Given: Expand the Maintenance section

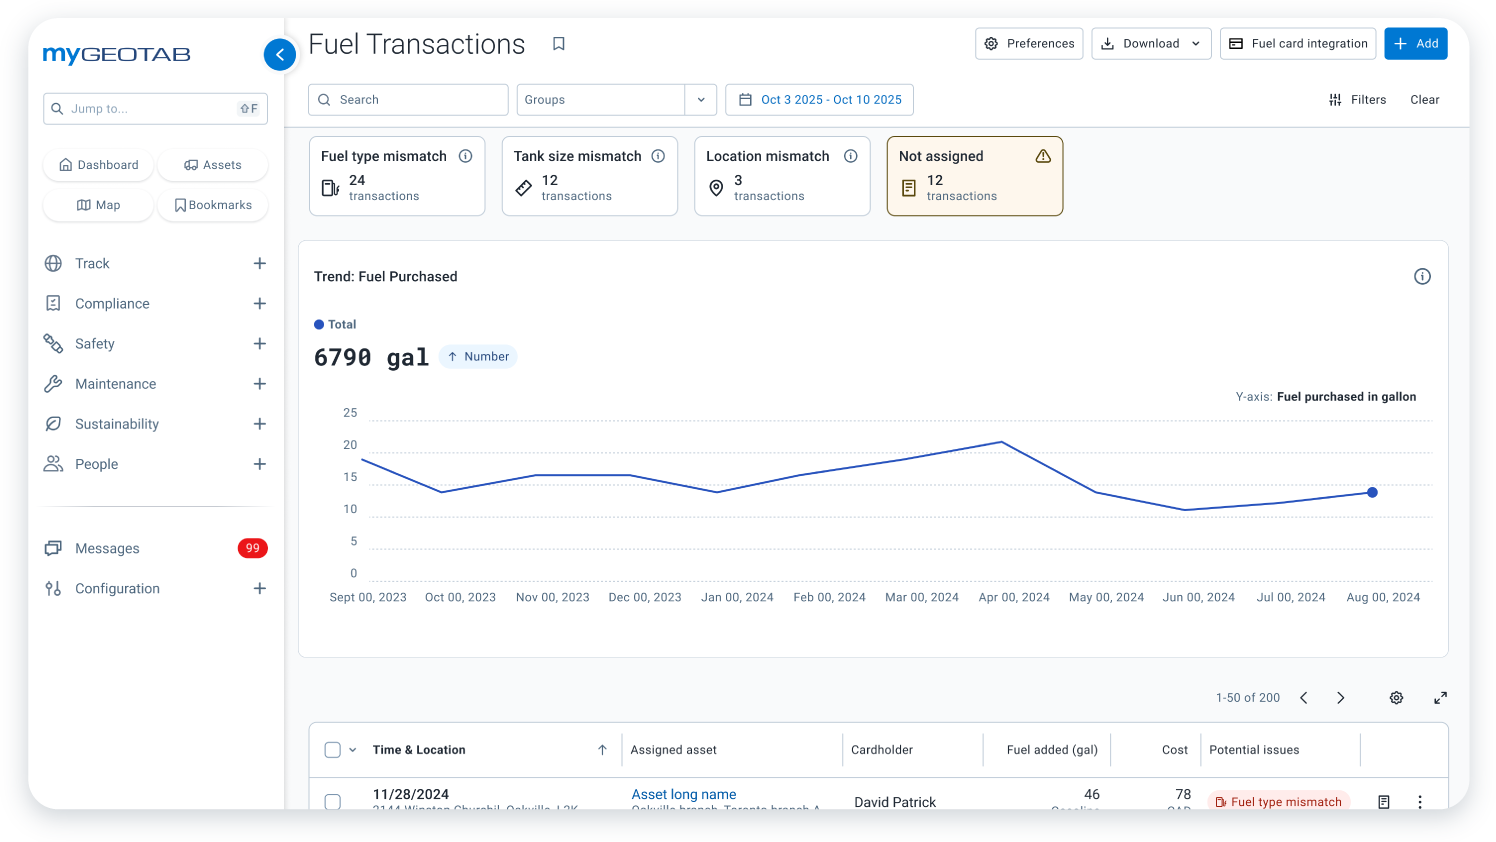Looking at the screenshot, I should [259, 384].
